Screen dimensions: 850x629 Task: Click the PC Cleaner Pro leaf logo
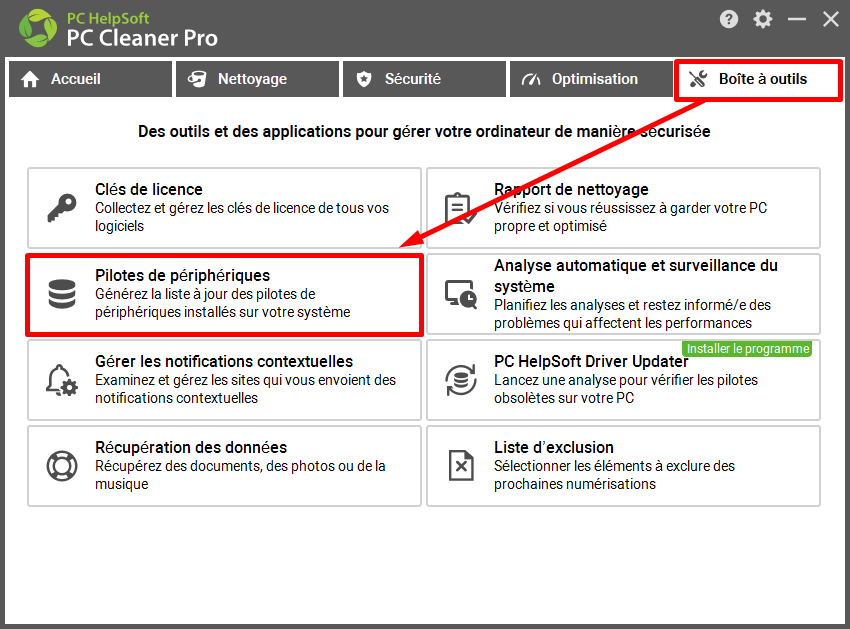38,28
